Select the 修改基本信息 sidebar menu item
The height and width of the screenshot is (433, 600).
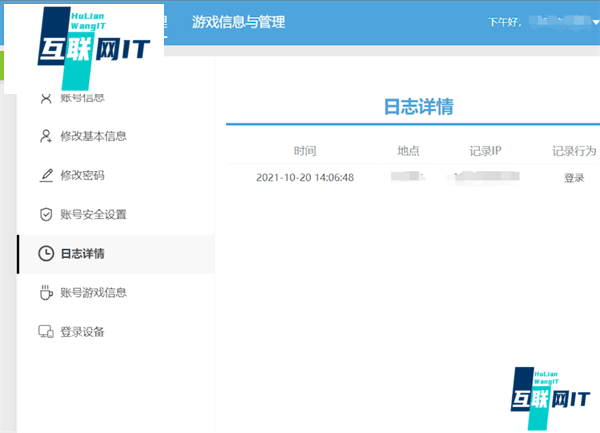pos(93,136)
